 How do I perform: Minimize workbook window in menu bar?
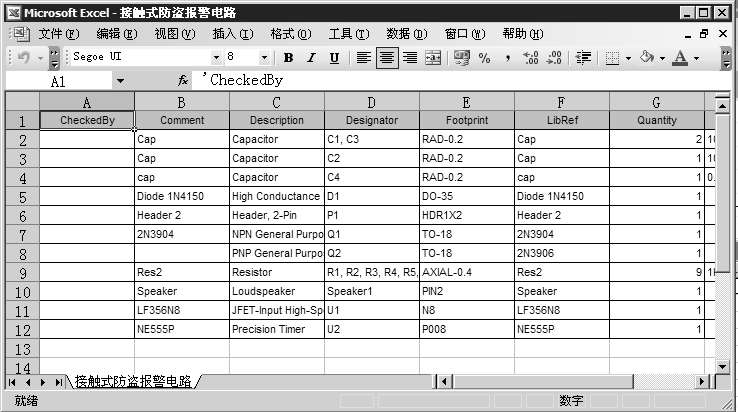(x=688, y=34)
